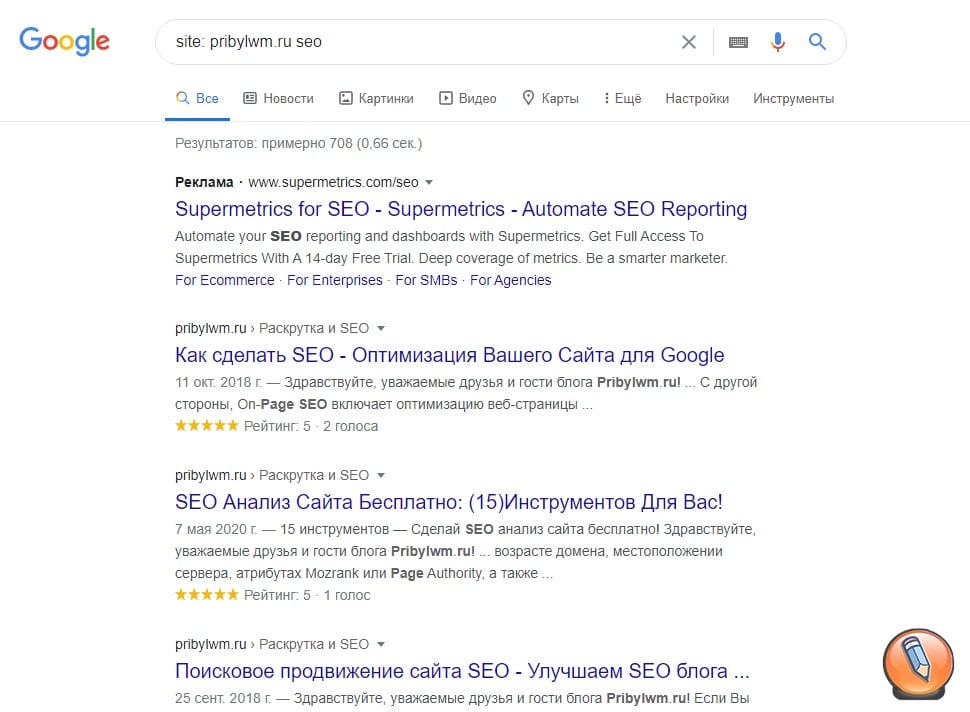
Task: Click the map pin icon next to Карты
Action: [527, 98]
